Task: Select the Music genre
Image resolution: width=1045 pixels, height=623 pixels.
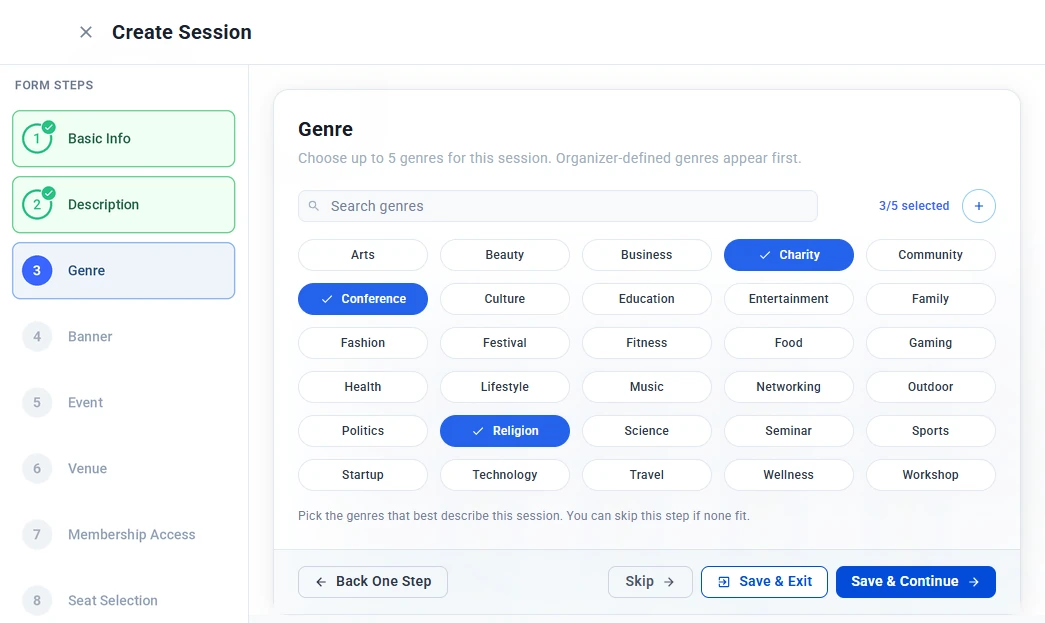Action: (x=646, y=386)
